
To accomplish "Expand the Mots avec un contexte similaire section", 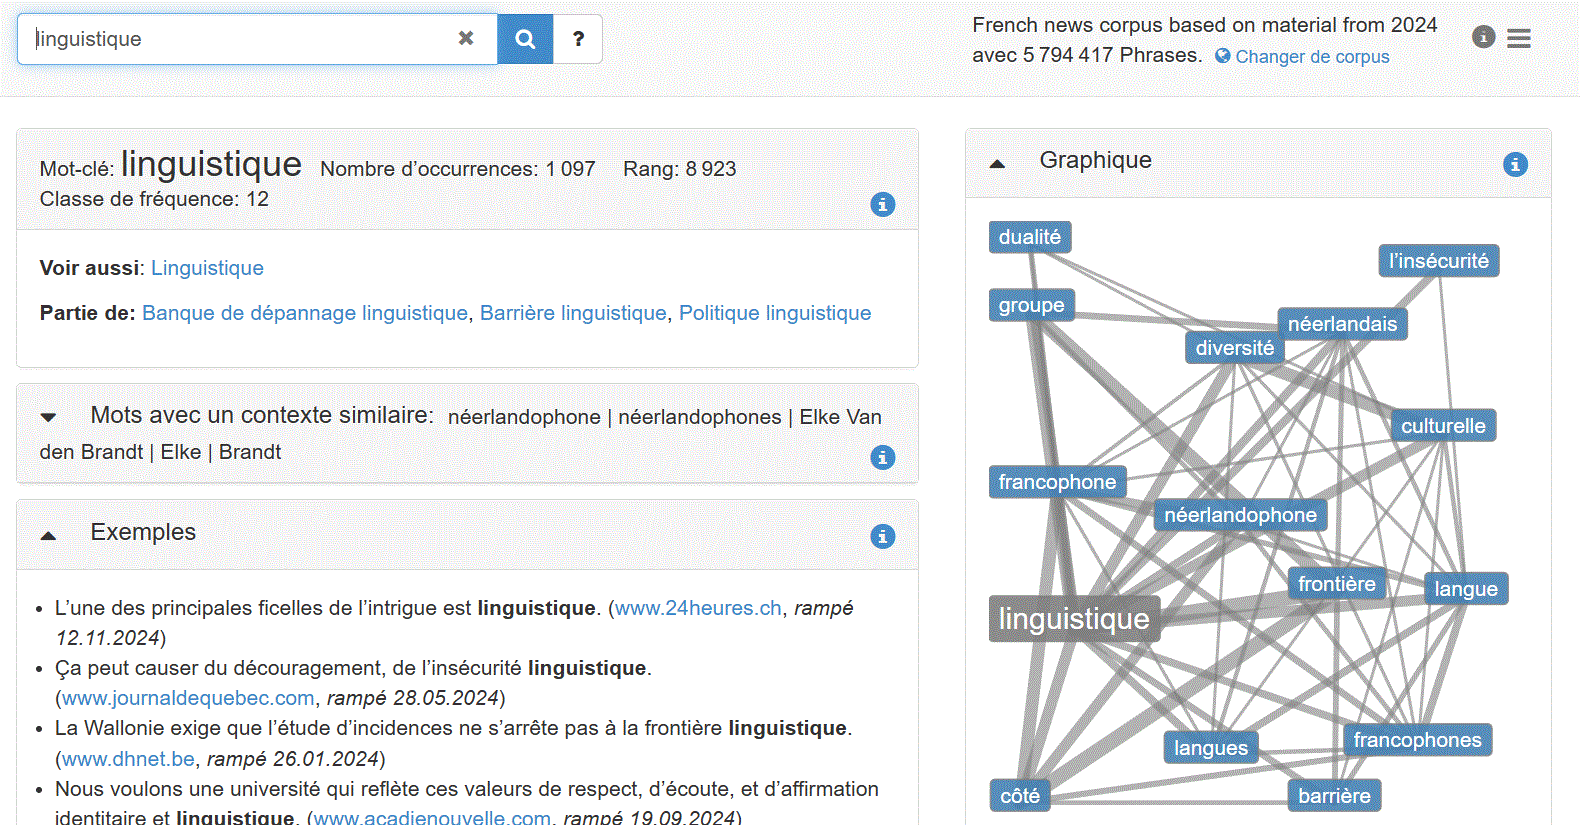I will [x=48, y=417].
